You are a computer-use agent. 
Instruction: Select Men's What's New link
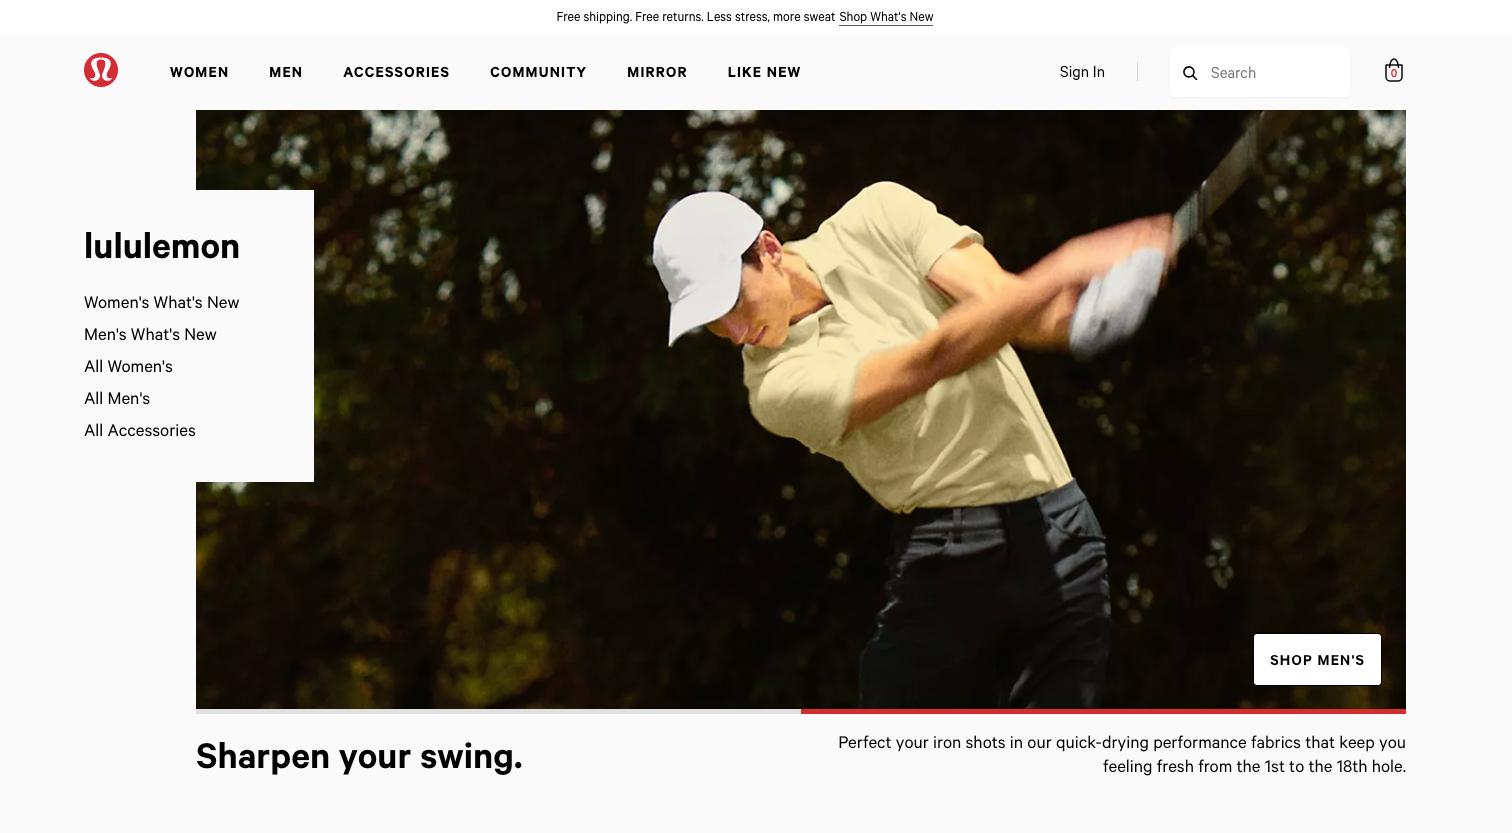click(x=150, y=334)
